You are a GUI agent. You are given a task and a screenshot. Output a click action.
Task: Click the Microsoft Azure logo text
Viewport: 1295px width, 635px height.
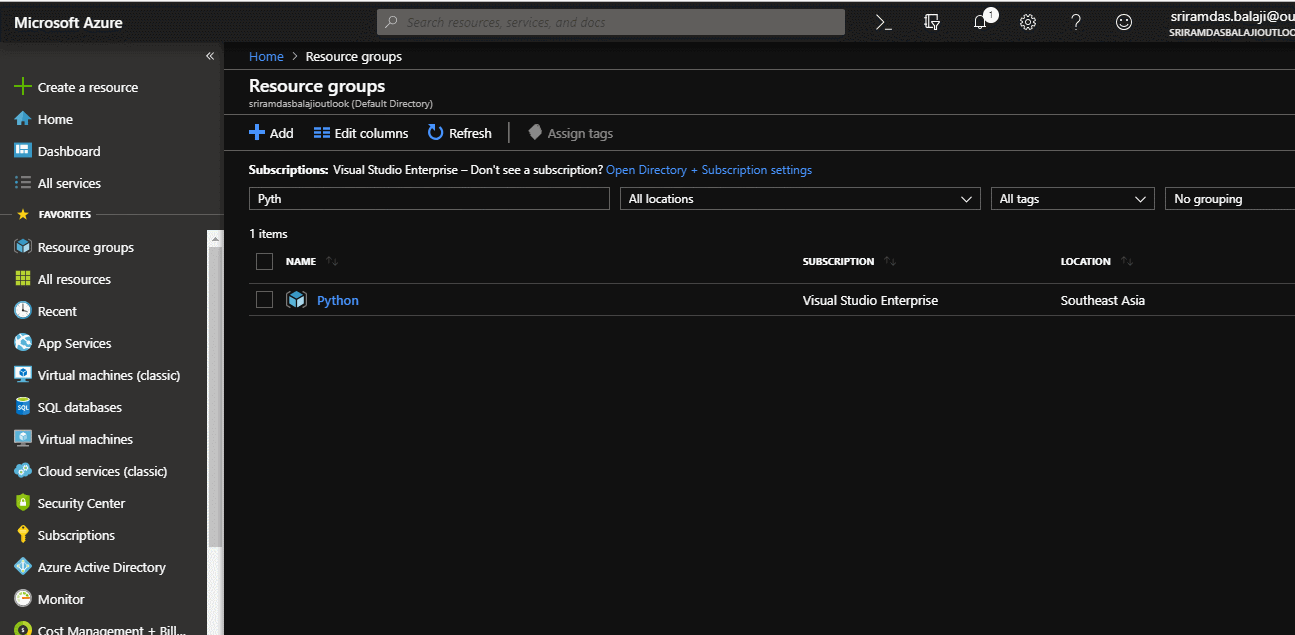coord(68,22)
